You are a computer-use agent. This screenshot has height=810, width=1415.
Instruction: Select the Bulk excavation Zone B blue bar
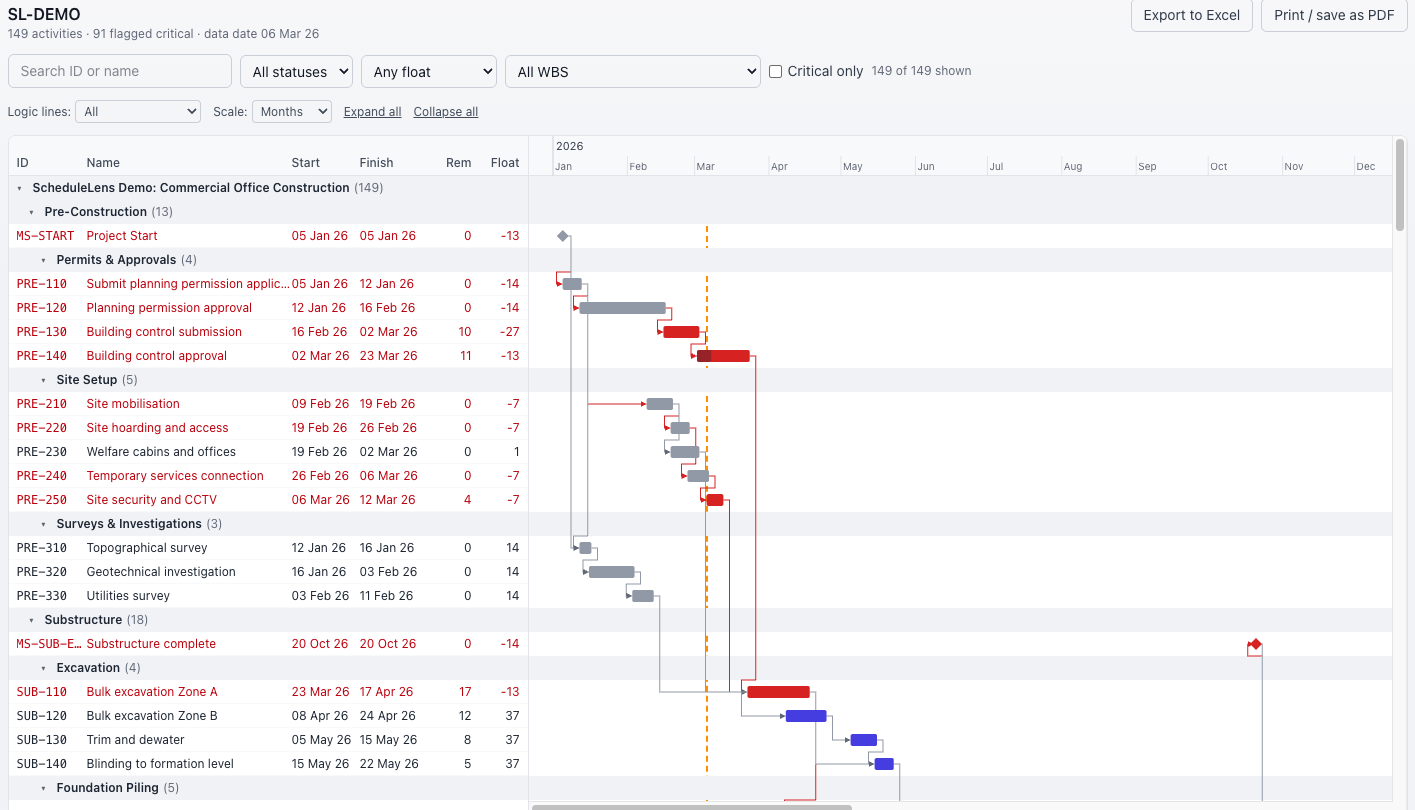806,716
